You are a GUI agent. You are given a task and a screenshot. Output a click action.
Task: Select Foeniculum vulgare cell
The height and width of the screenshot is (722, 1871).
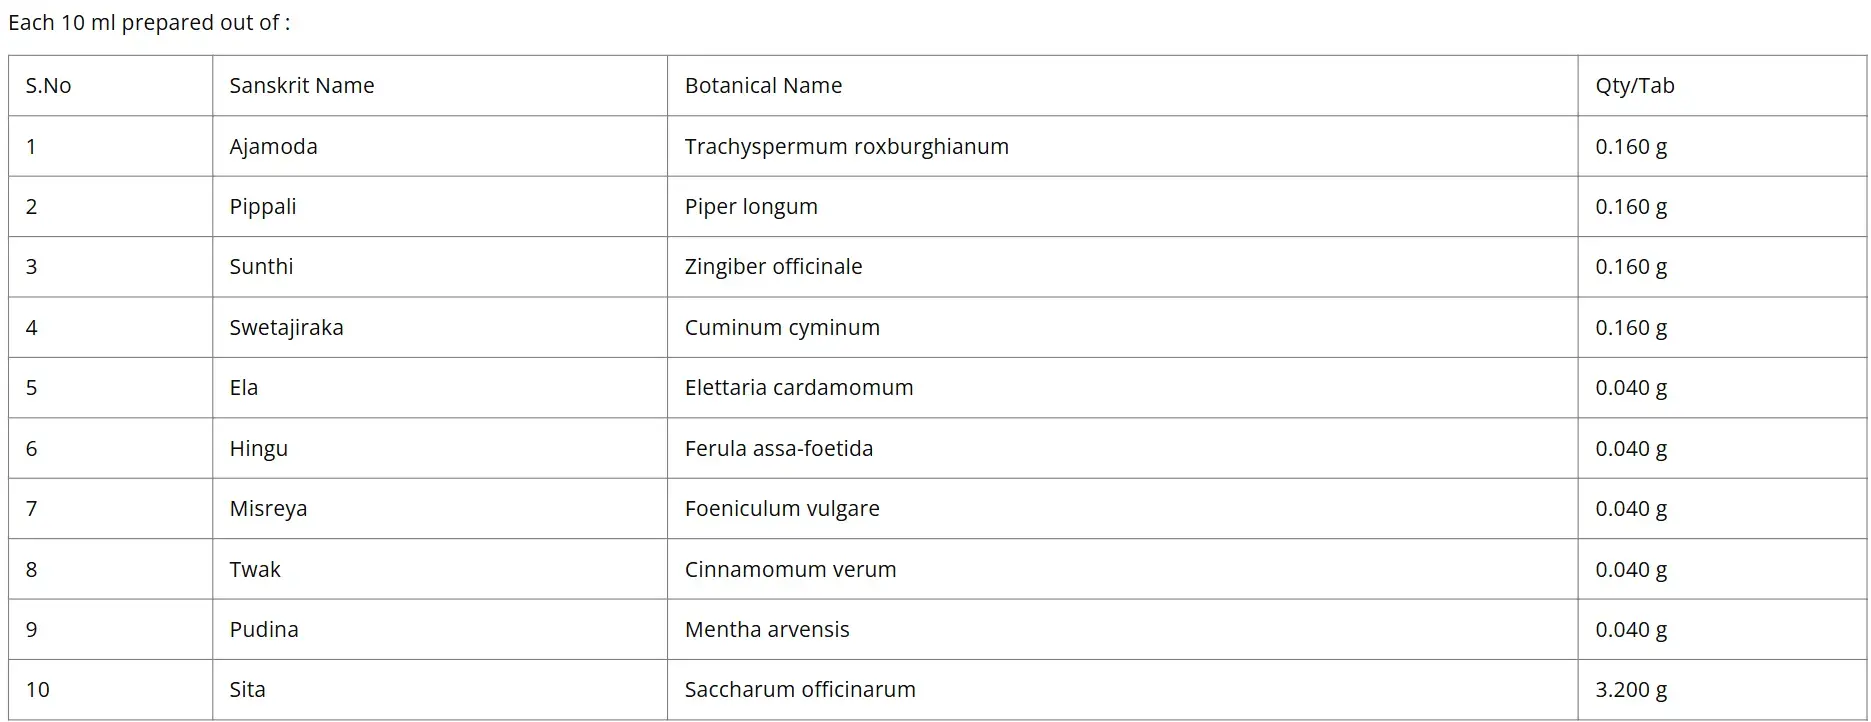[x=1122, y=509]
